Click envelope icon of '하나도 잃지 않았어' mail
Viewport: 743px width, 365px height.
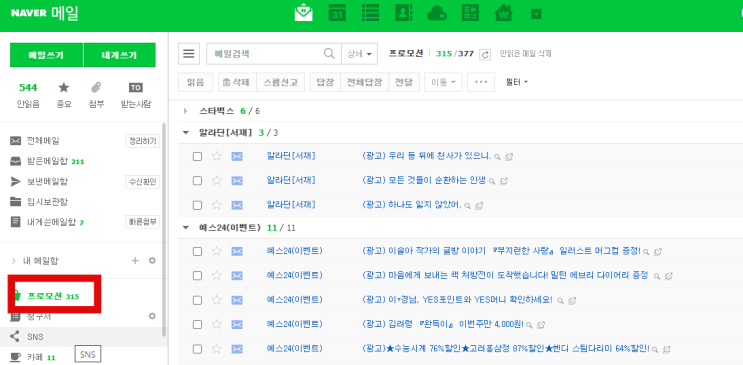[x=237, y=205]
